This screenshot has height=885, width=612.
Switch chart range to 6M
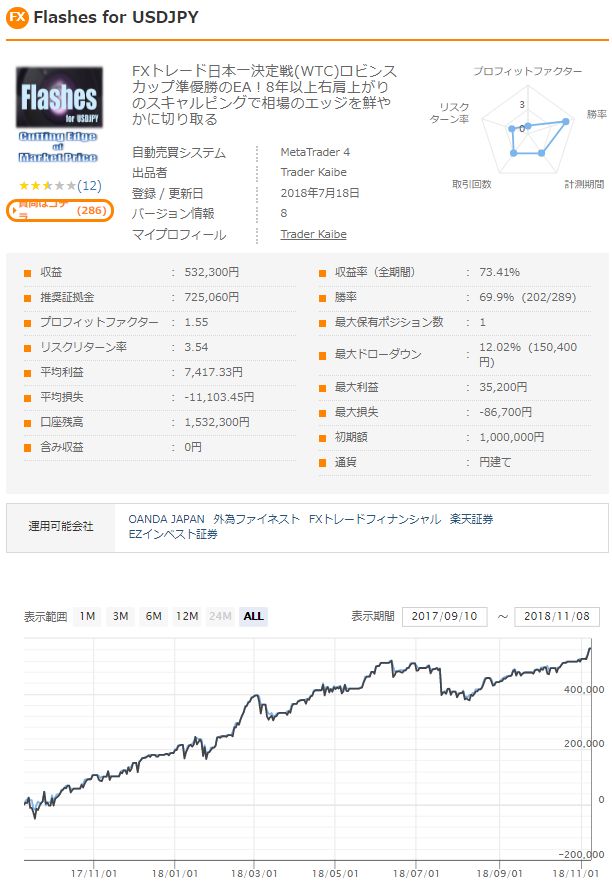tap(153, 616)
